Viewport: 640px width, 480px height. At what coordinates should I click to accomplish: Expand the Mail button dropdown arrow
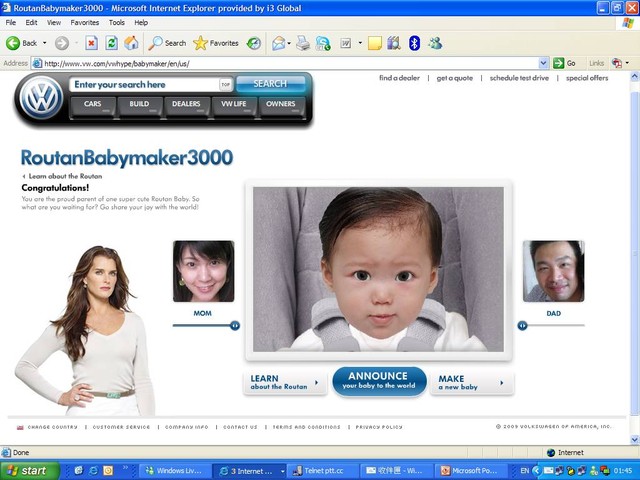[x=289, y=43]
